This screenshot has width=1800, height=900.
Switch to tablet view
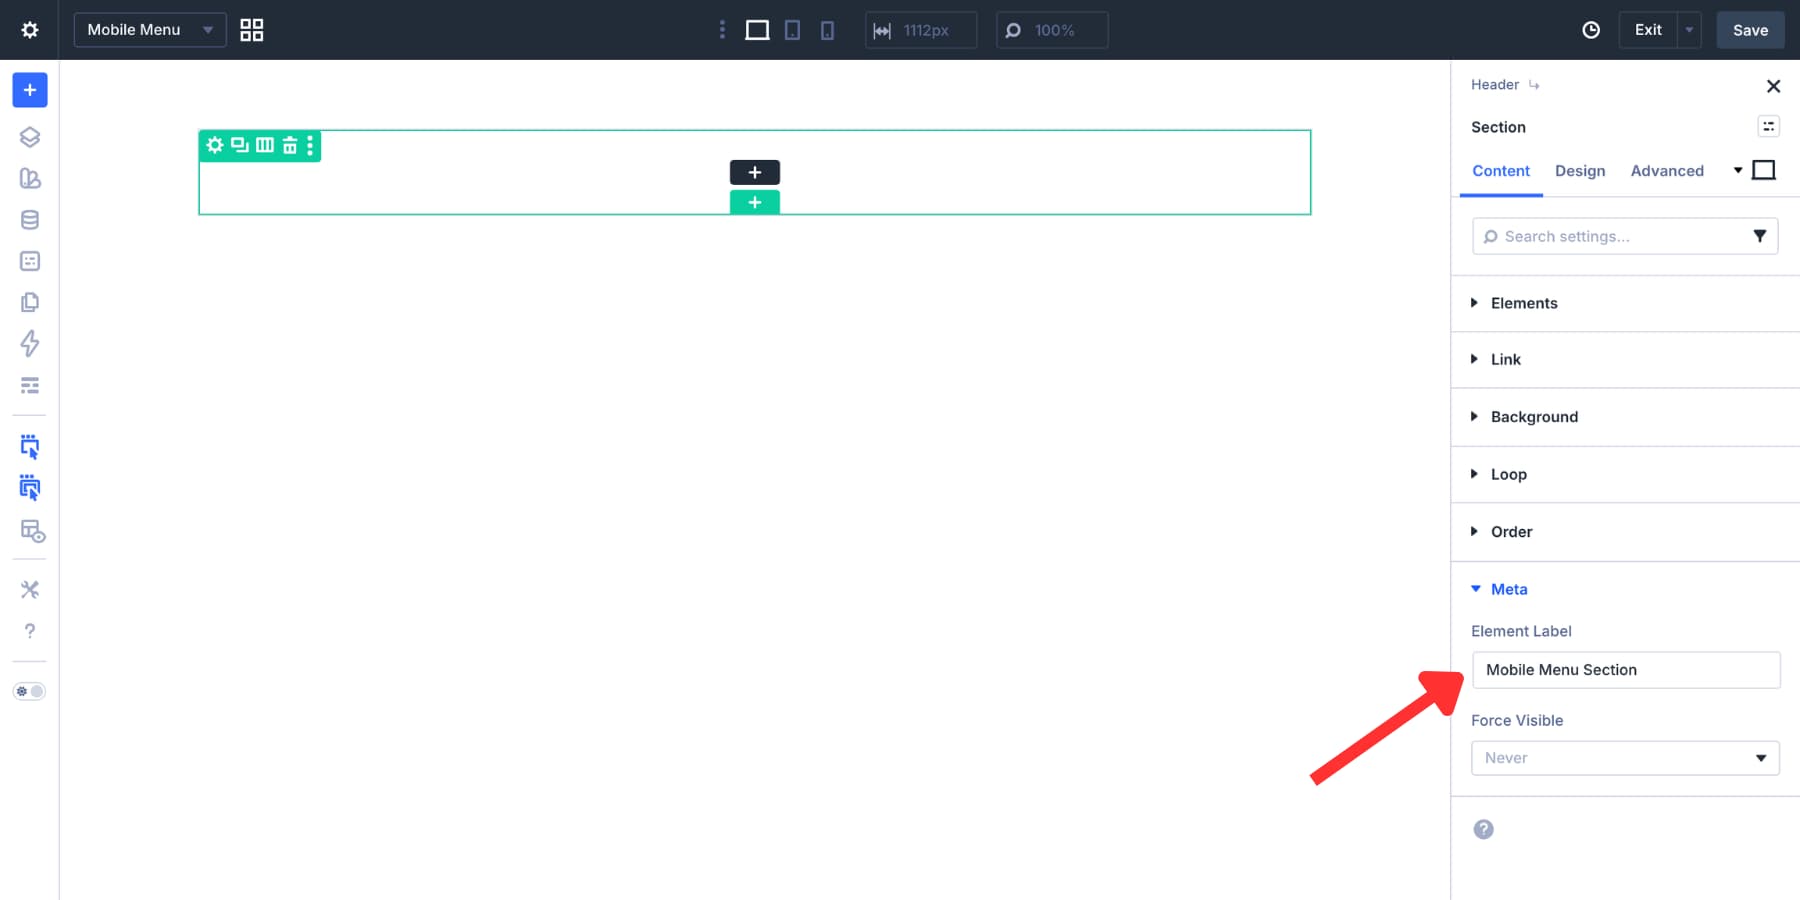pos(792,30)
